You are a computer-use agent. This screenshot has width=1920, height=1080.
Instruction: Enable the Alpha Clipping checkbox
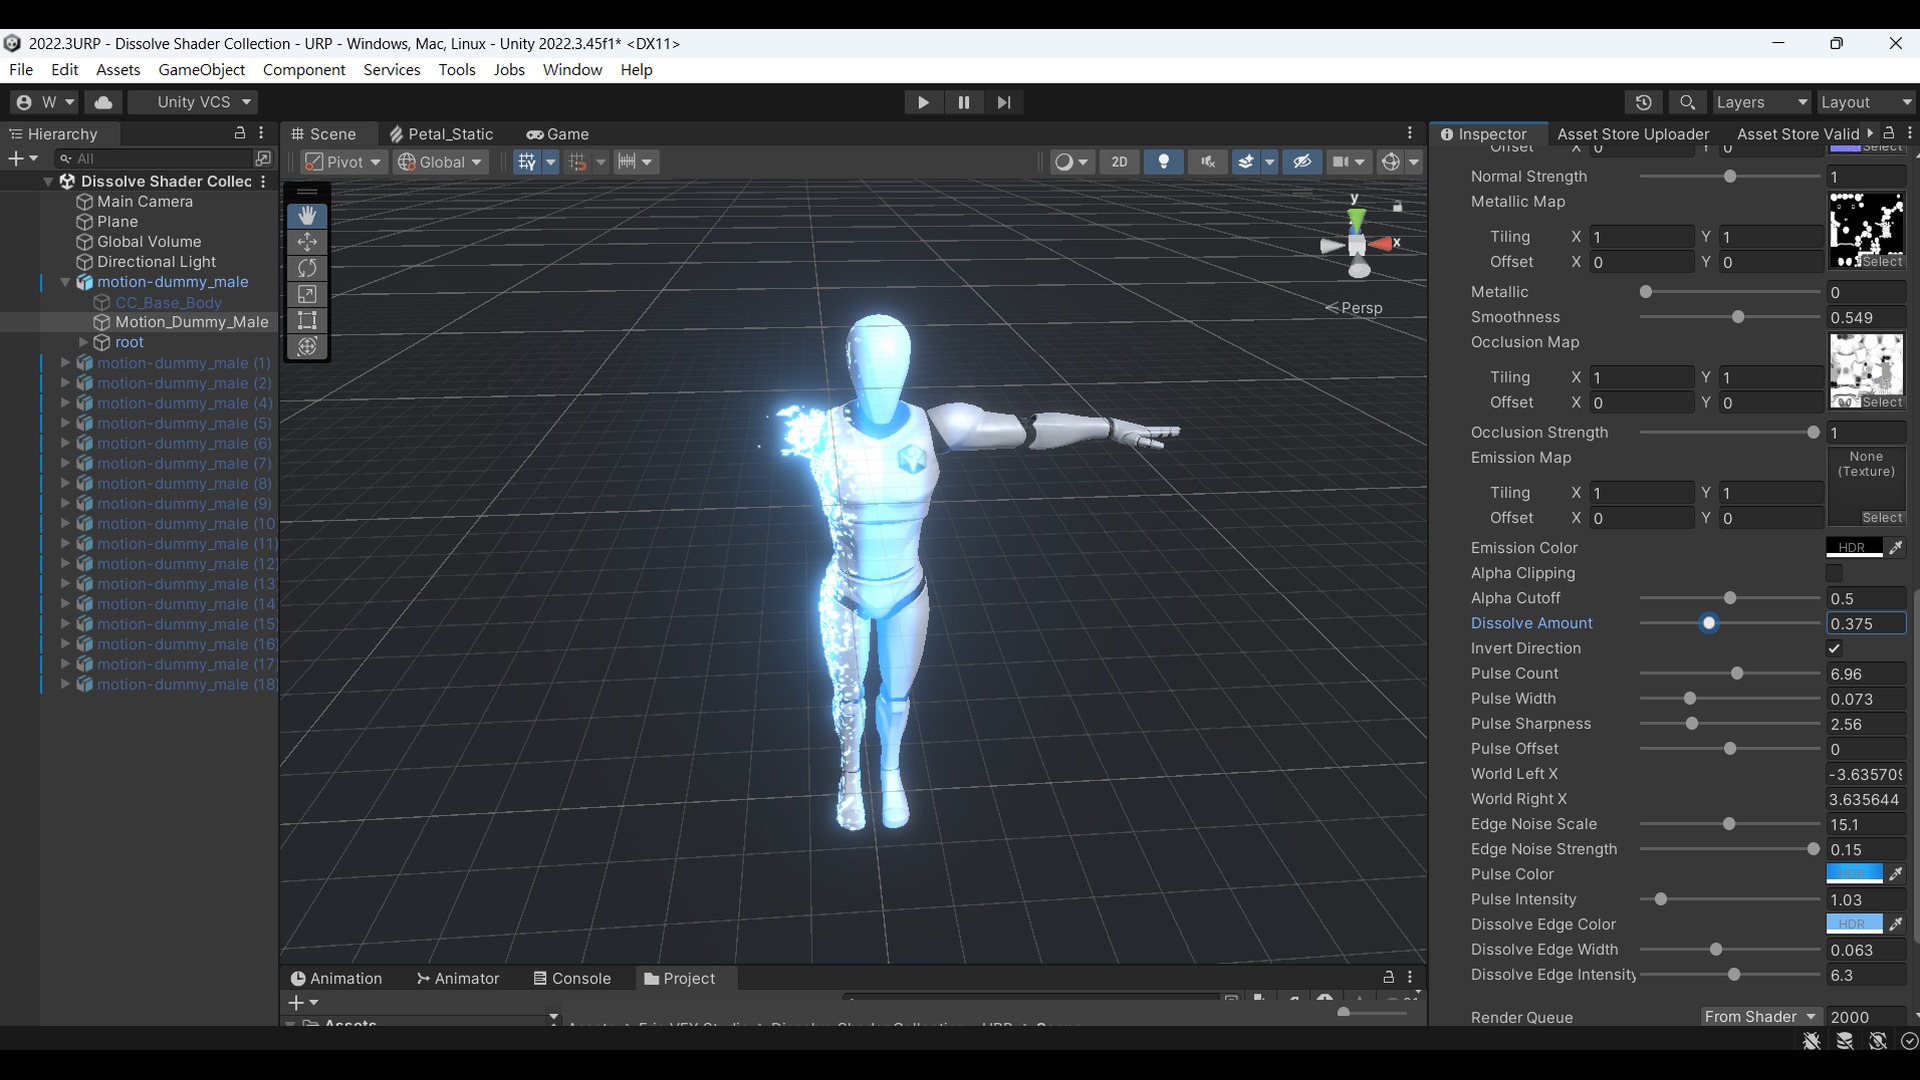tap(1834, 573)
